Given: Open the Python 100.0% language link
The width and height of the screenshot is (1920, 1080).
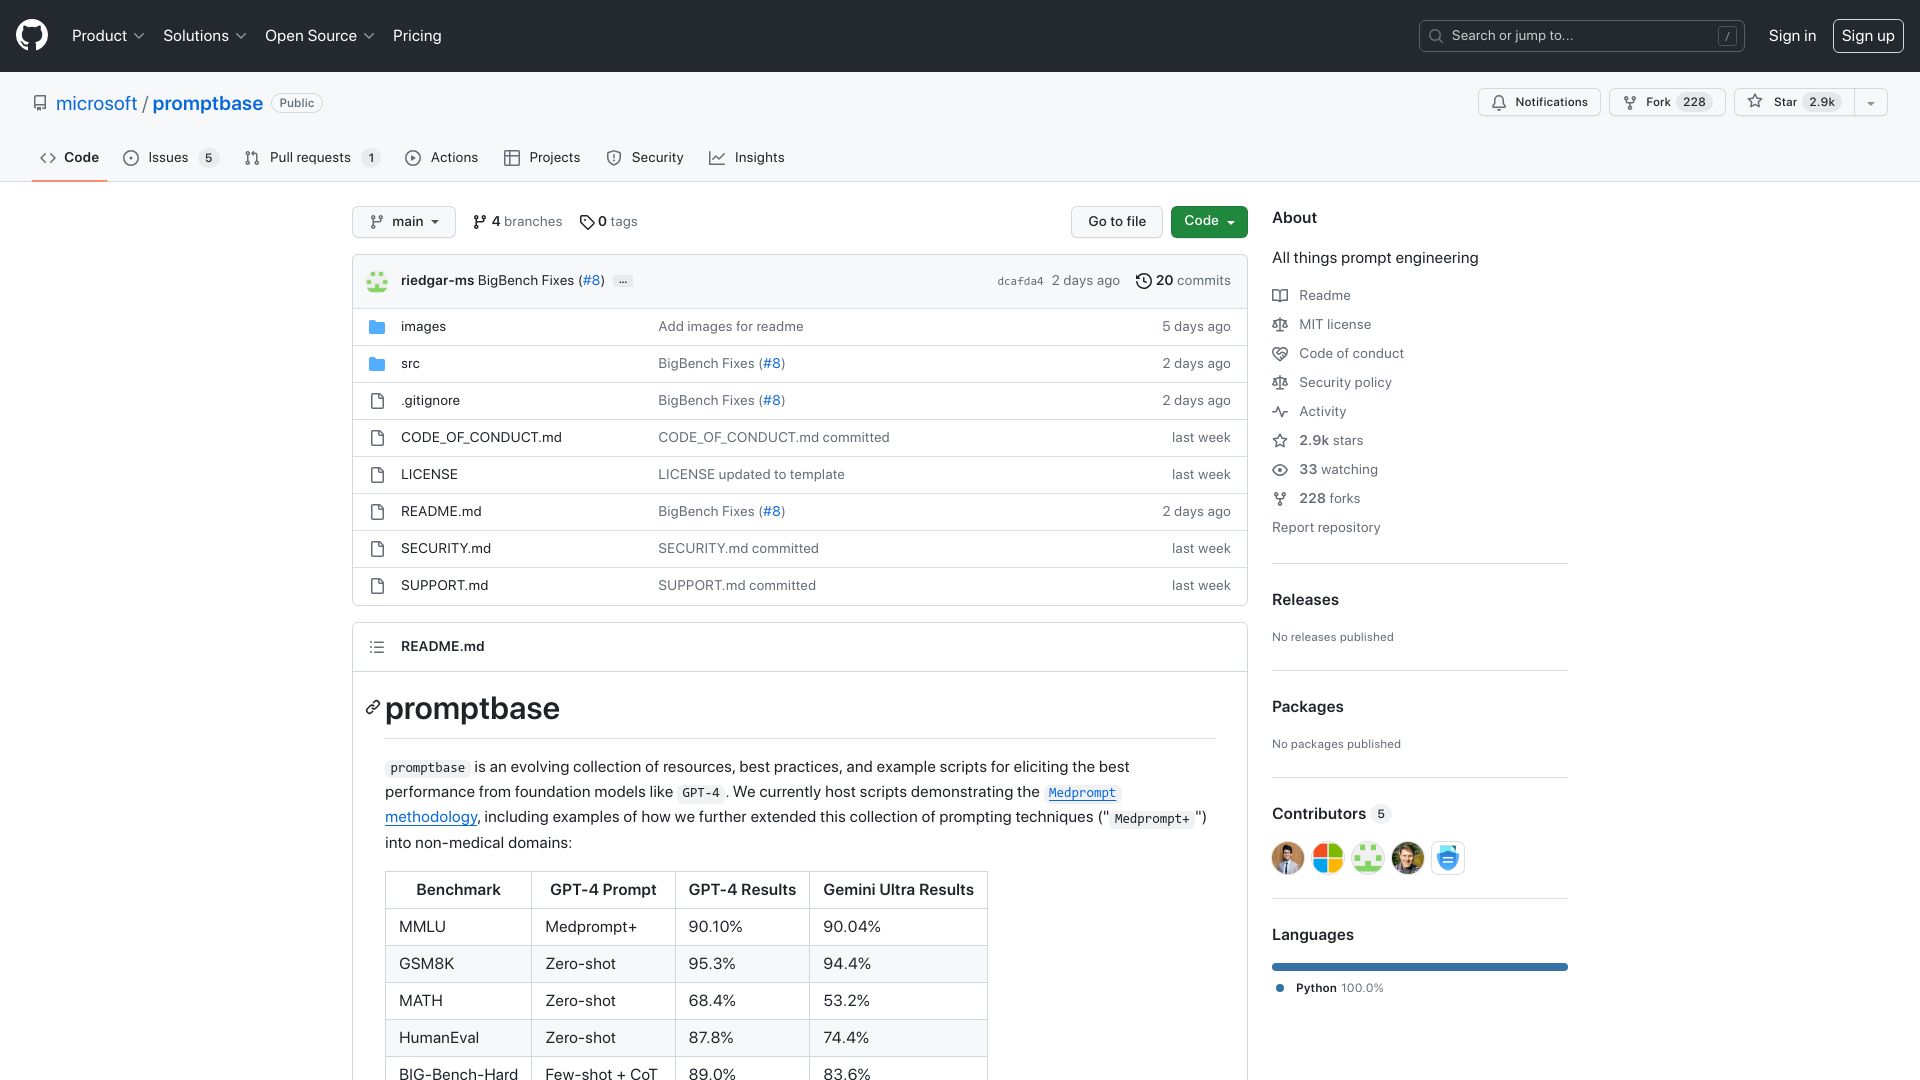Looking at the screenshot, I should (1330, 988).
